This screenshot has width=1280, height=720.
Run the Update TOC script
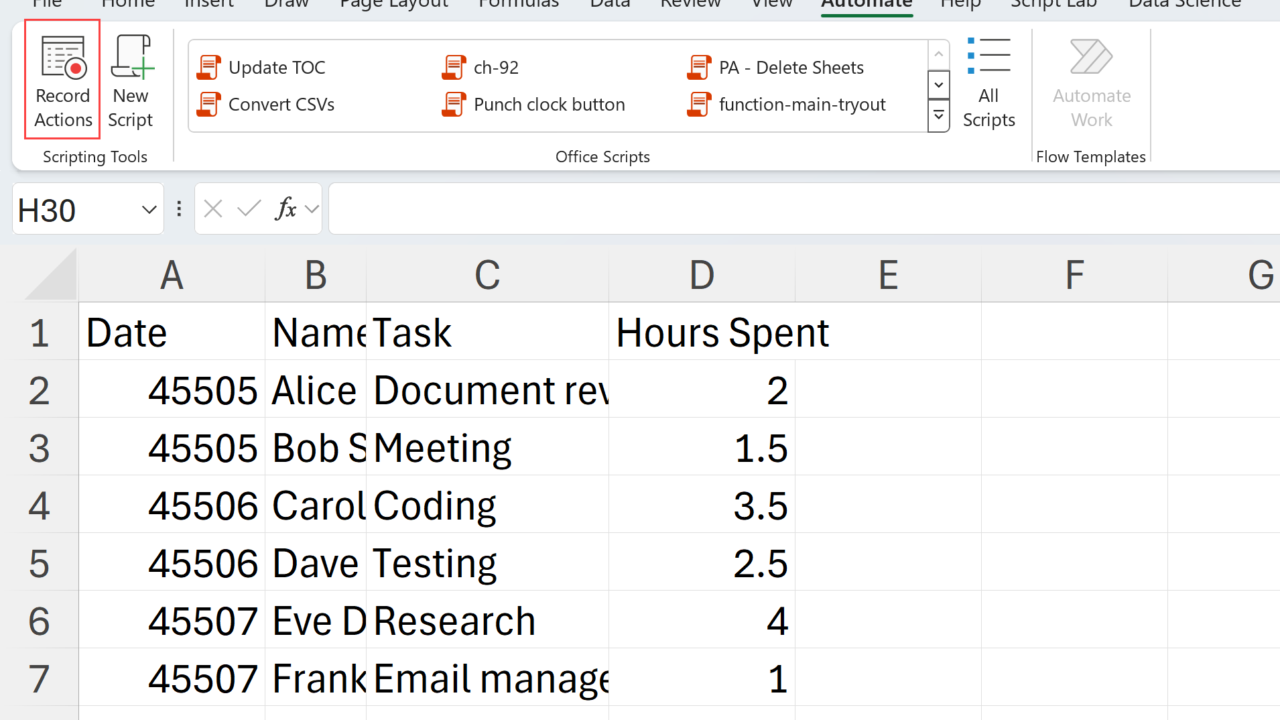262,68
